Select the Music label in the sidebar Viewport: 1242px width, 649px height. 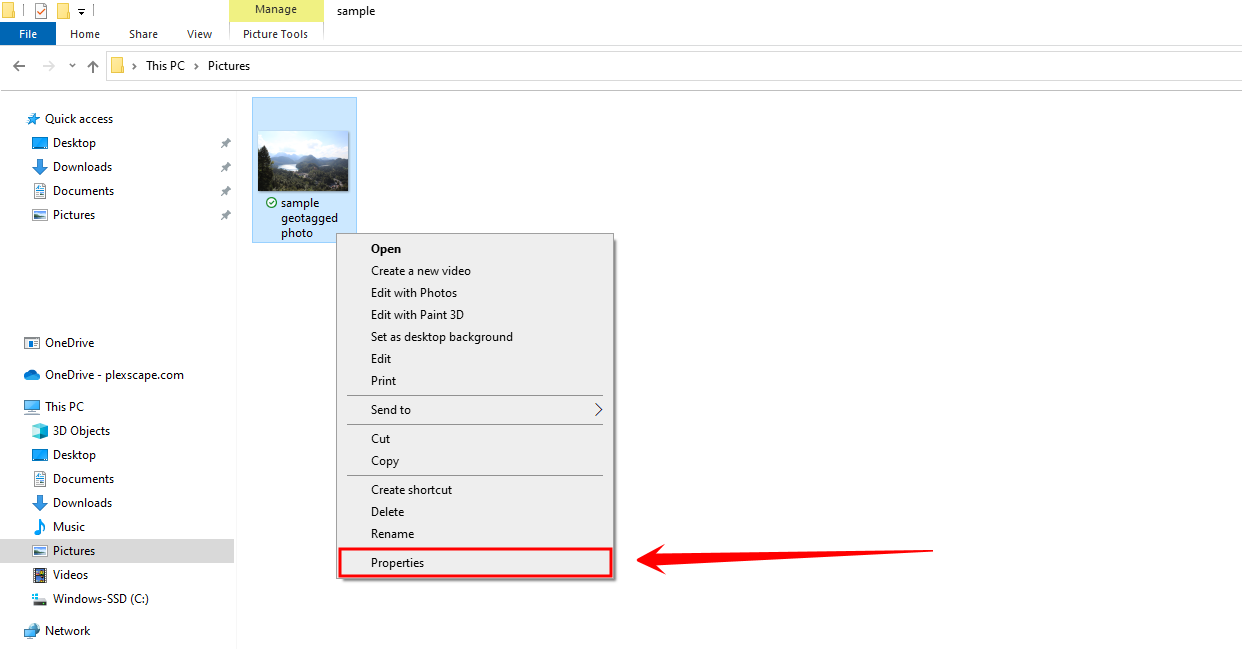69,527
